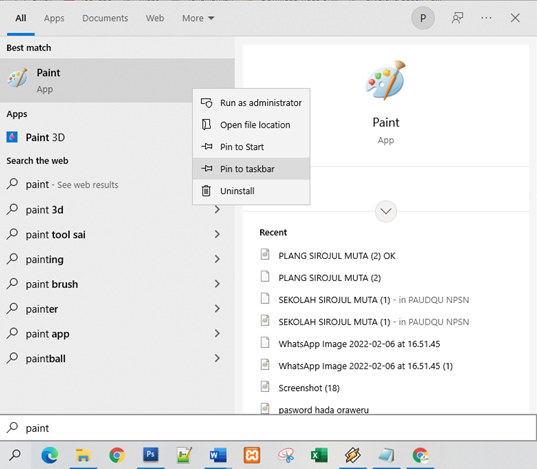This screenshot has width=537, height=469.
Task: Switch to Photoshop in taskbar
Action: [x=150, y=455]
